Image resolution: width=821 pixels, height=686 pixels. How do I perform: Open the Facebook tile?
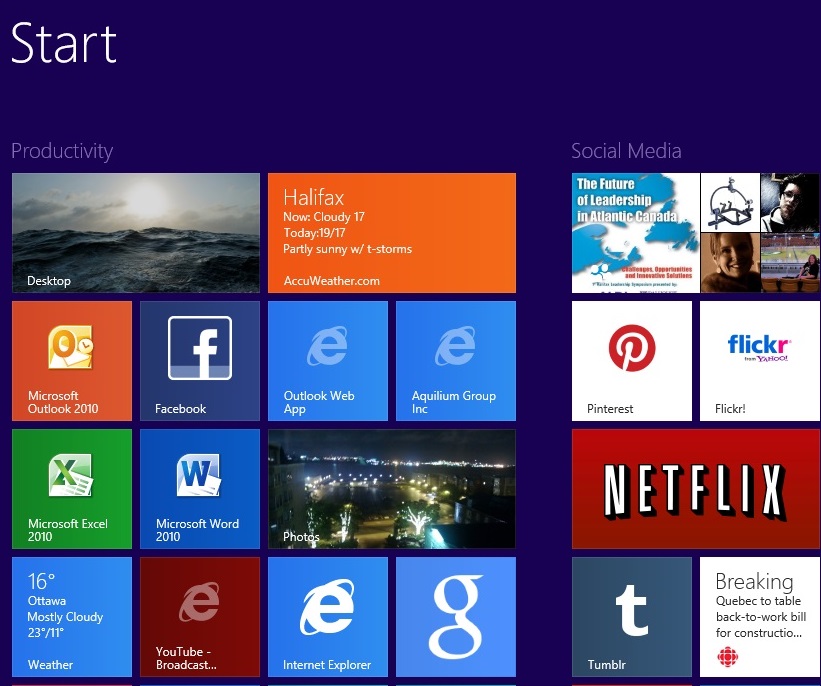200,361
